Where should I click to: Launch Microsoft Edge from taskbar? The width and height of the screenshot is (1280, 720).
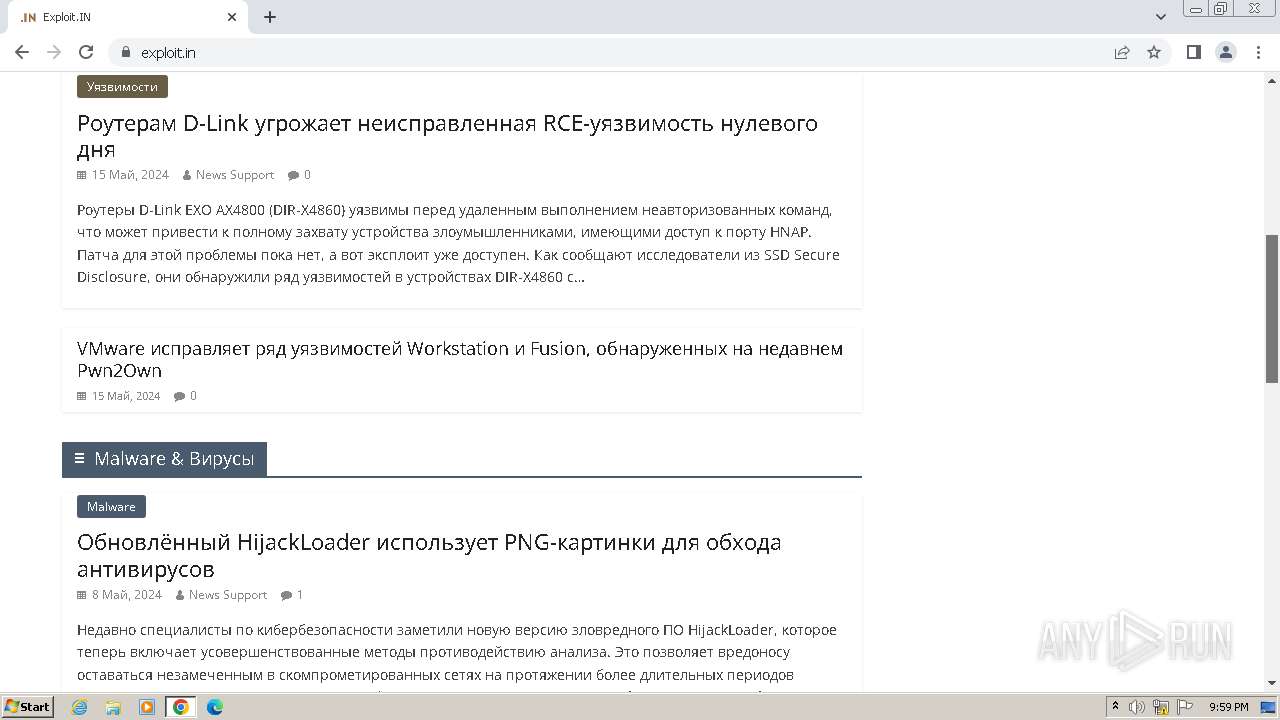(x=215, y=707)
